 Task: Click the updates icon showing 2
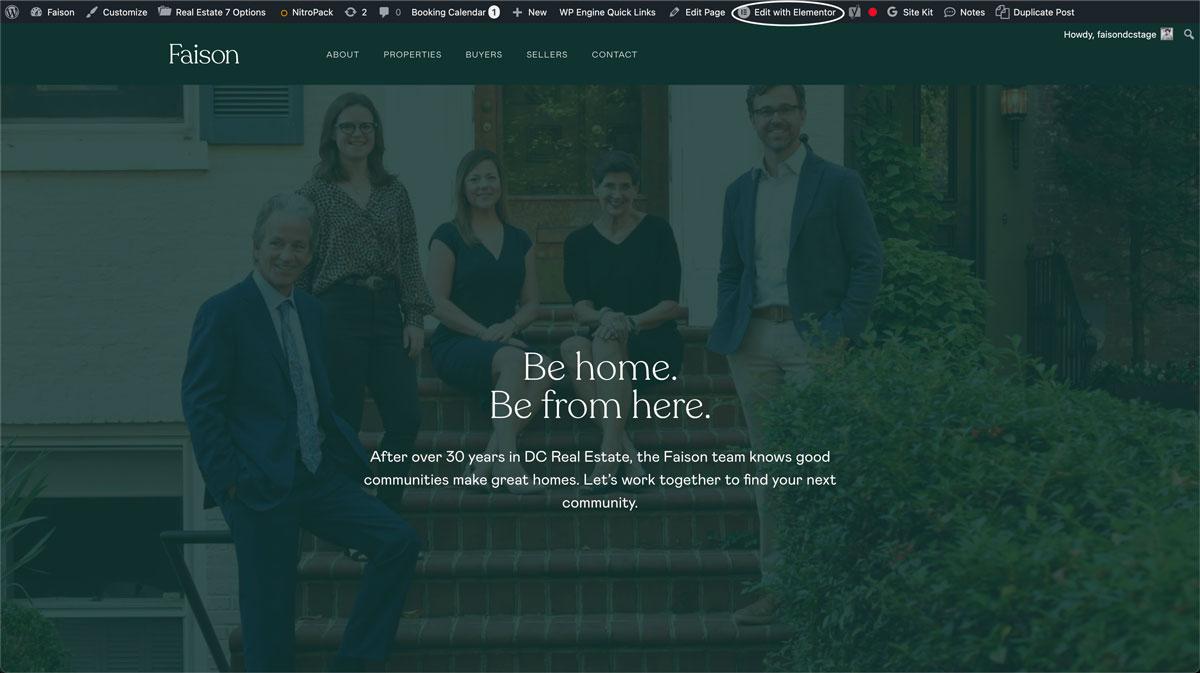coord(355,12)
